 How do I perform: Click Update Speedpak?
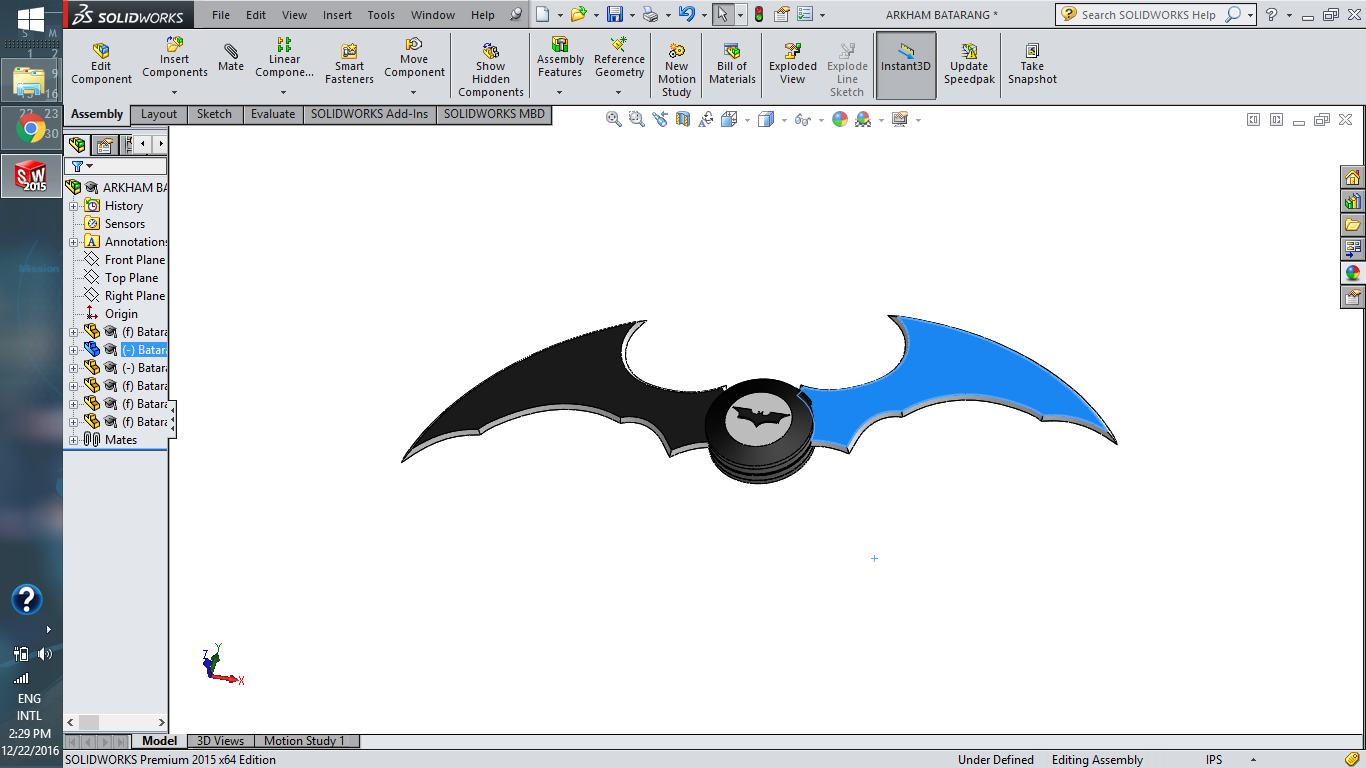pyautogui.click(x=968, y=65)
